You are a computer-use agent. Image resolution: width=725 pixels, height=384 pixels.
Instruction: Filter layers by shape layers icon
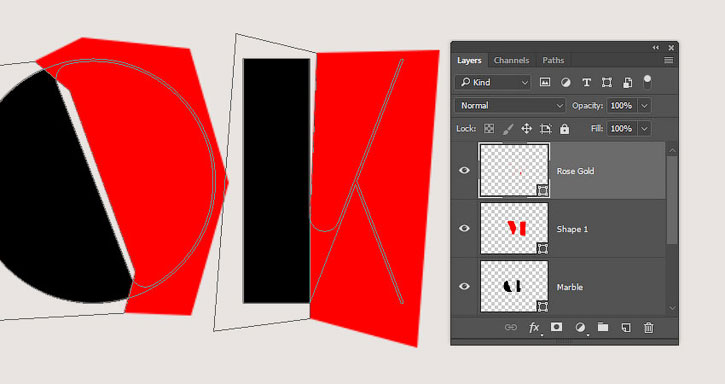(607, 82)
